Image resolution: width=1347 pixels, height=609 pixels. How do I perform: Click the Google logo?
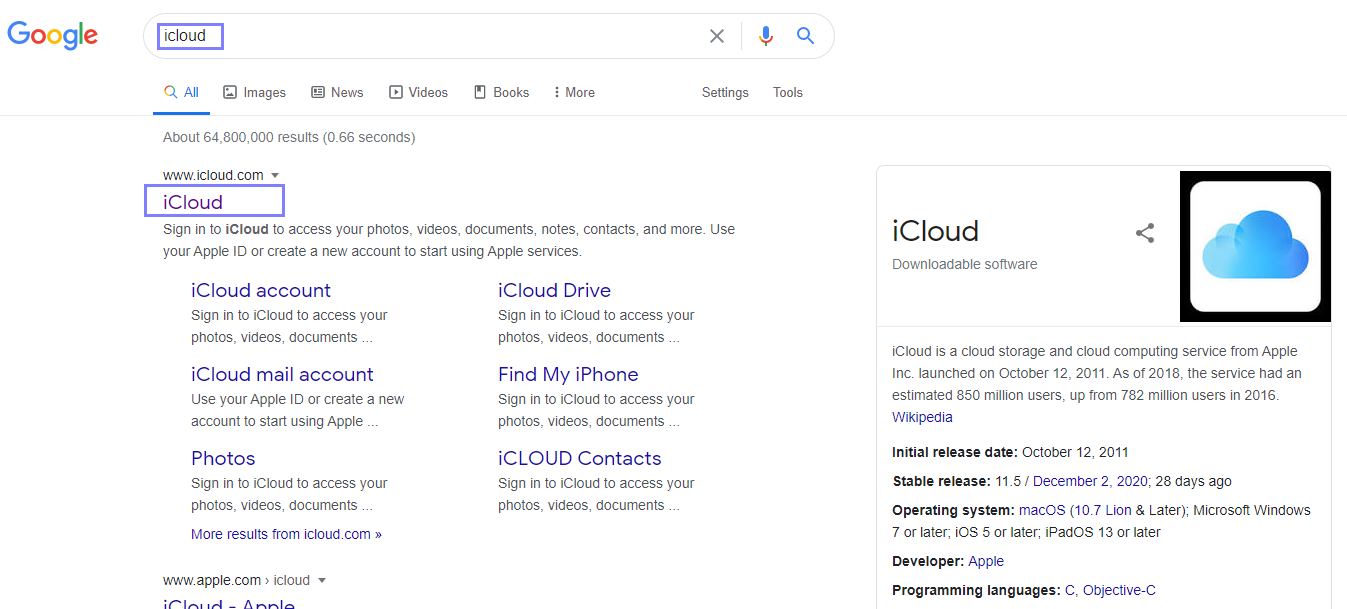pos(52,35)
